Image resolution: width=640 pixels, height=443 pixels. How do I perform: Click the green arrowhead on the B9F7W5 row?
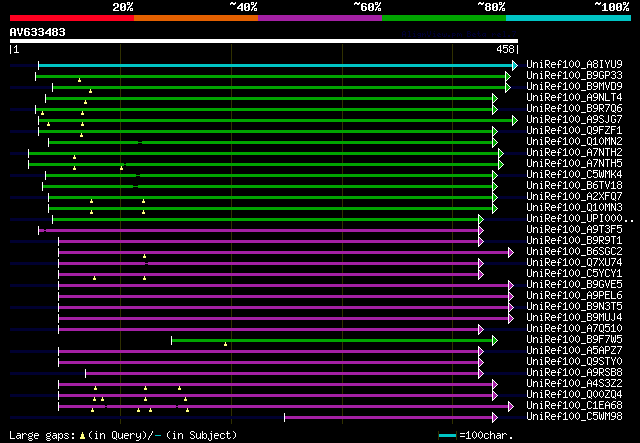coord(494,340)
